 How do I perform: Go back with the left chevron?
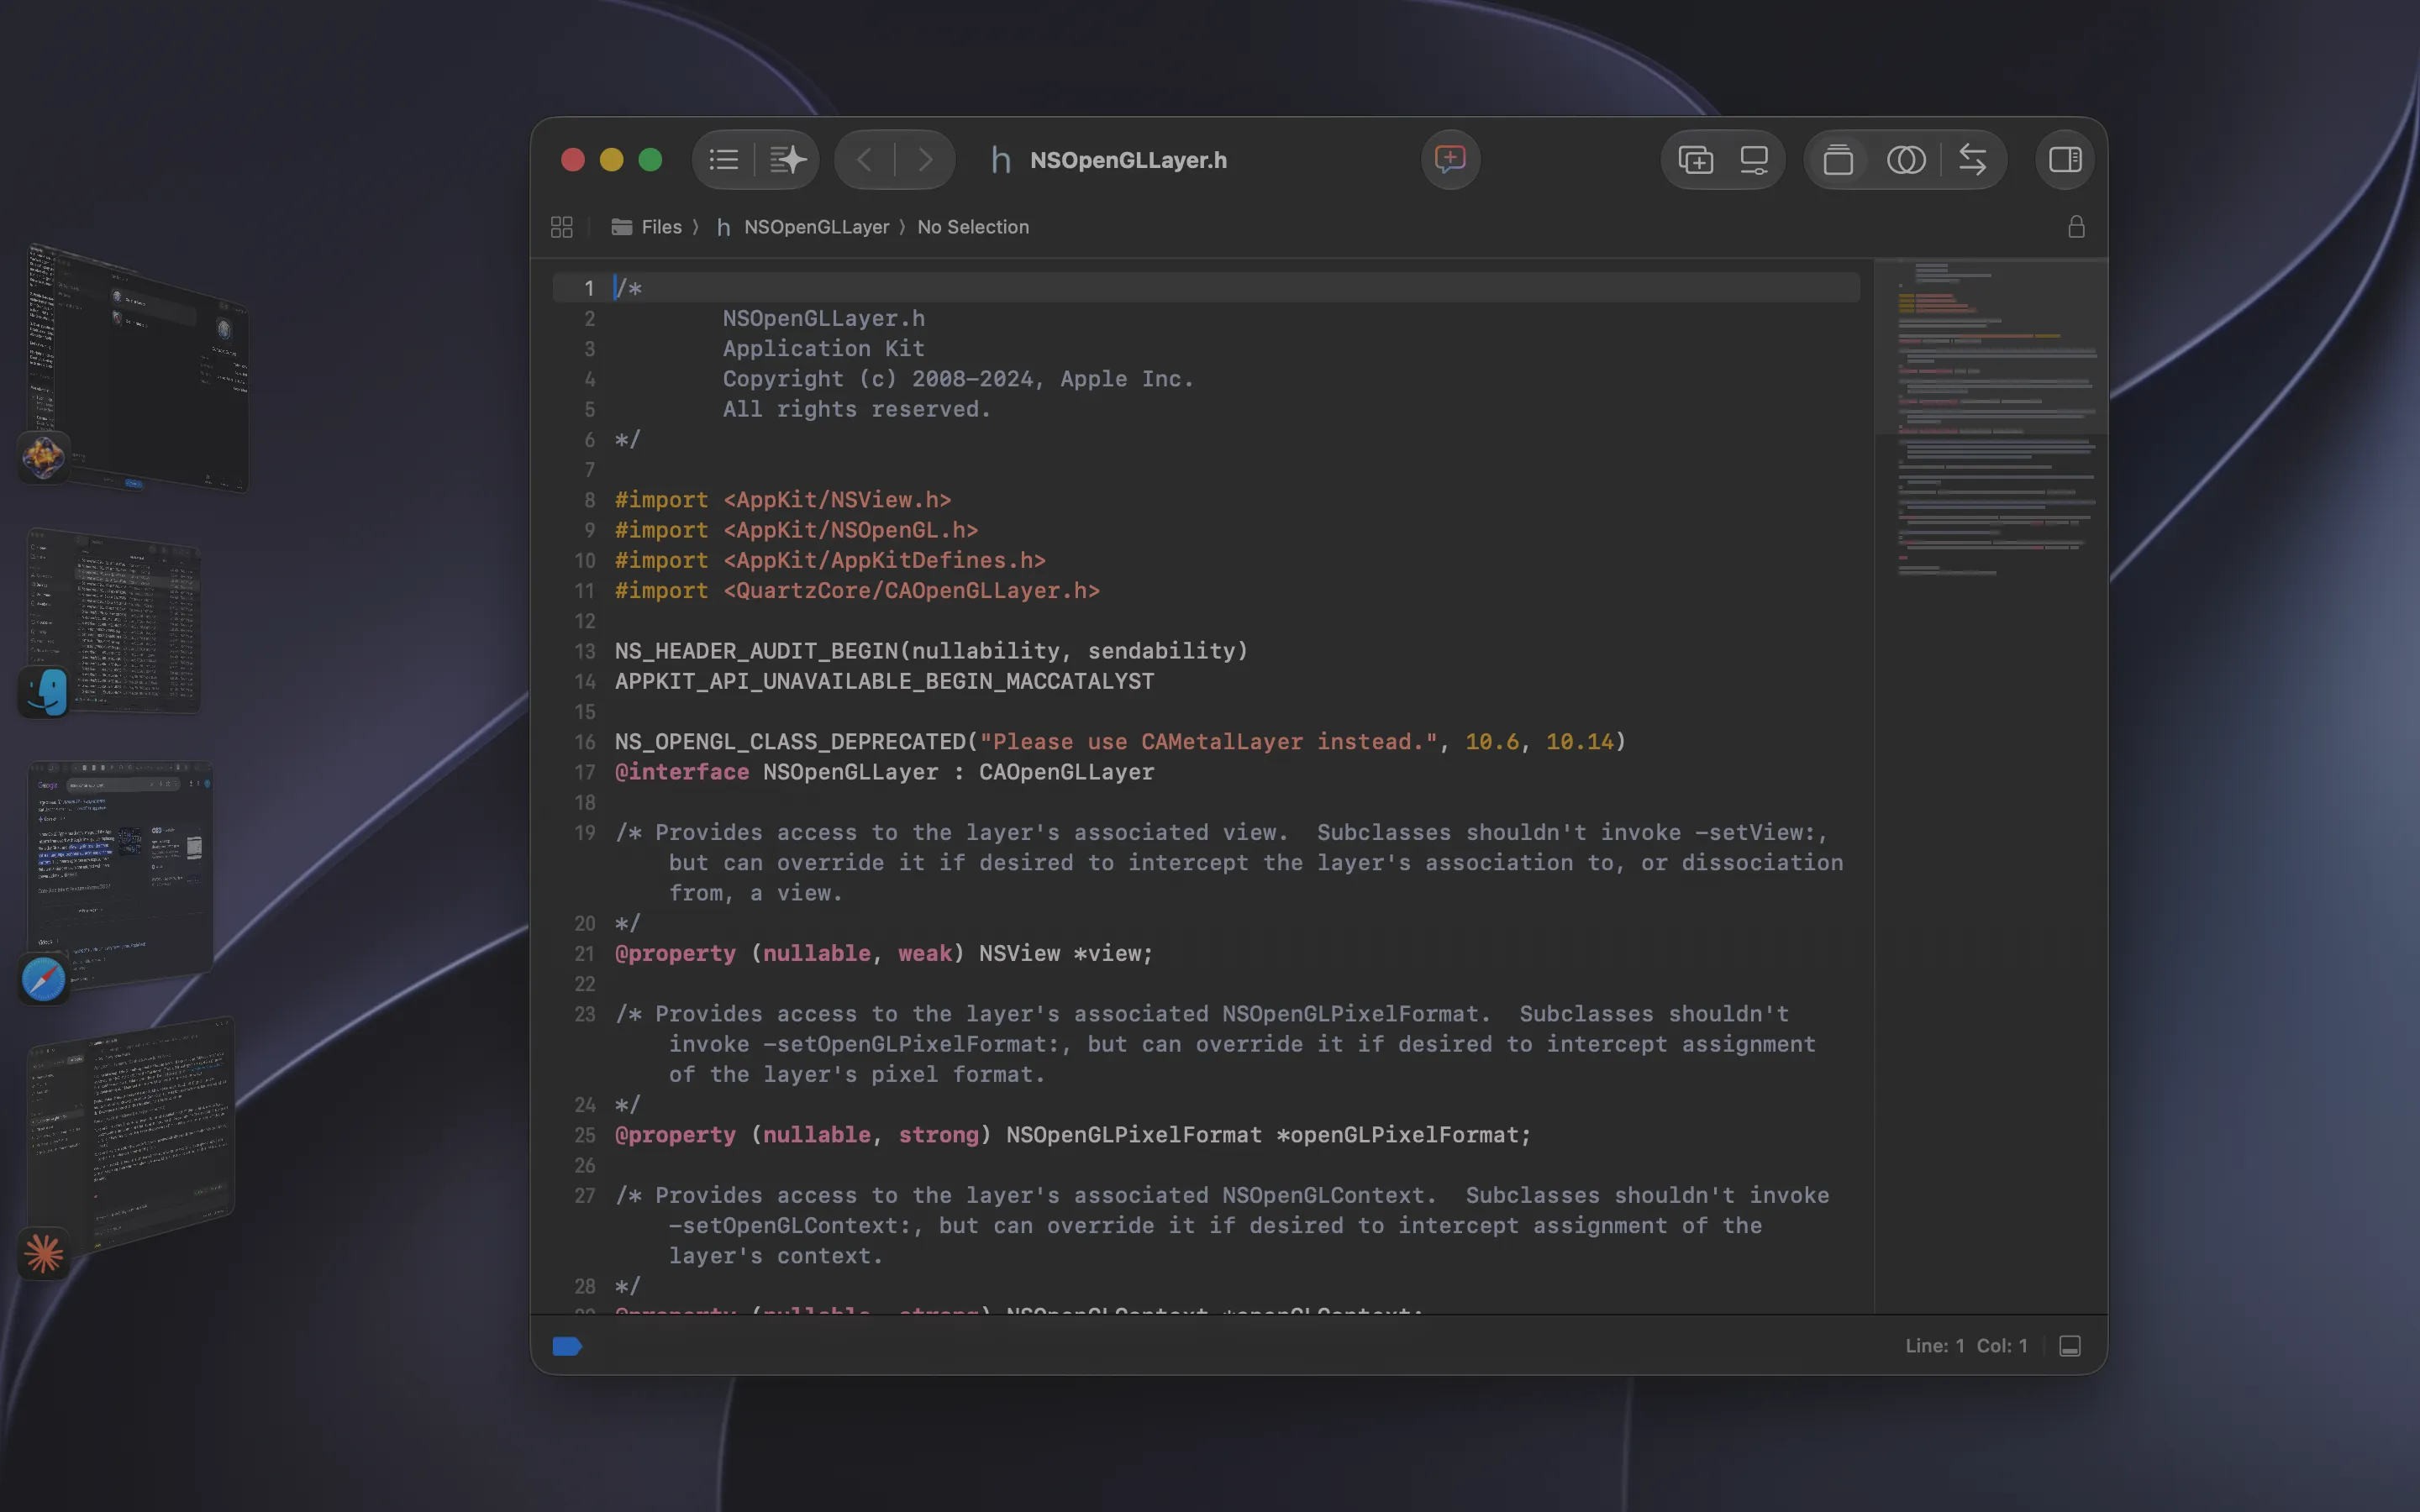click(x=865, y=160)
